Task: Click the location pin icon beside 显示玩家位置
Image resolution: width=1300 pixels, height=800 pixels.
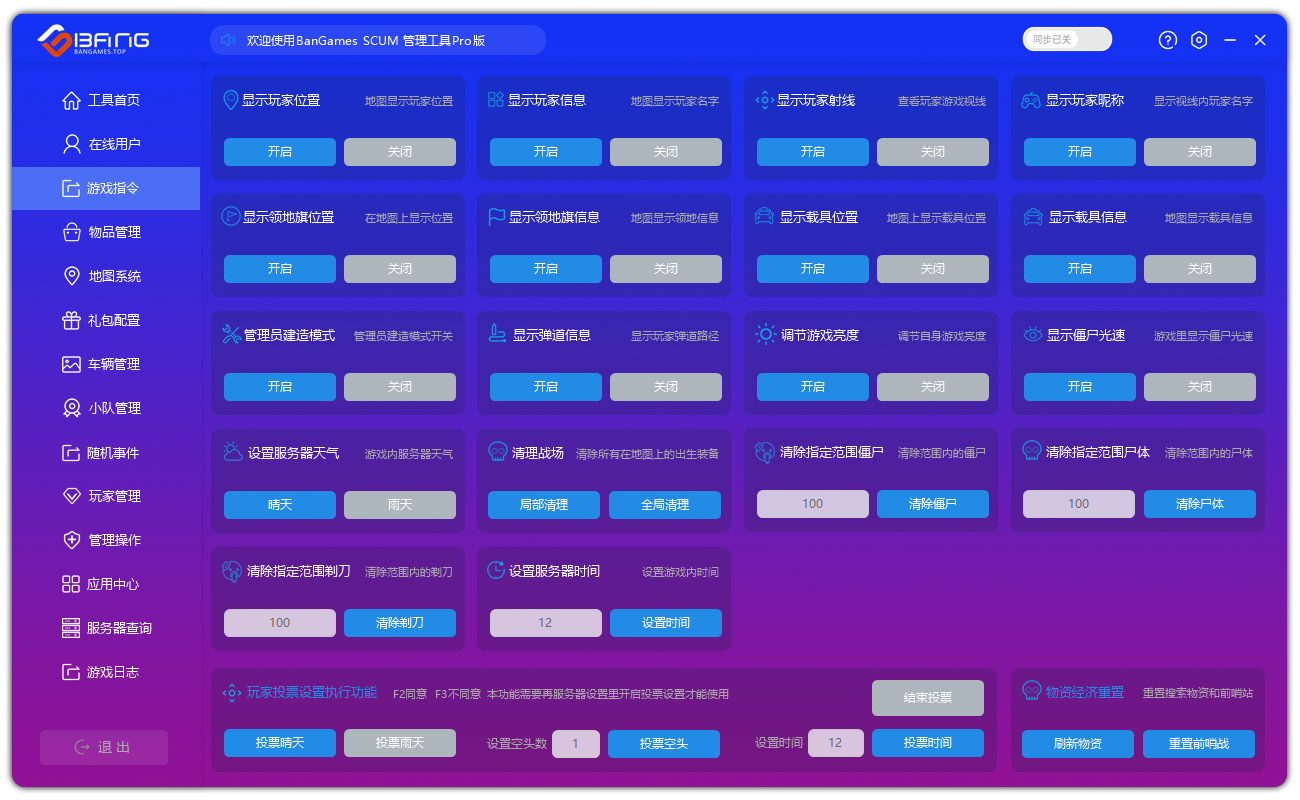Action: click(230, 100)
